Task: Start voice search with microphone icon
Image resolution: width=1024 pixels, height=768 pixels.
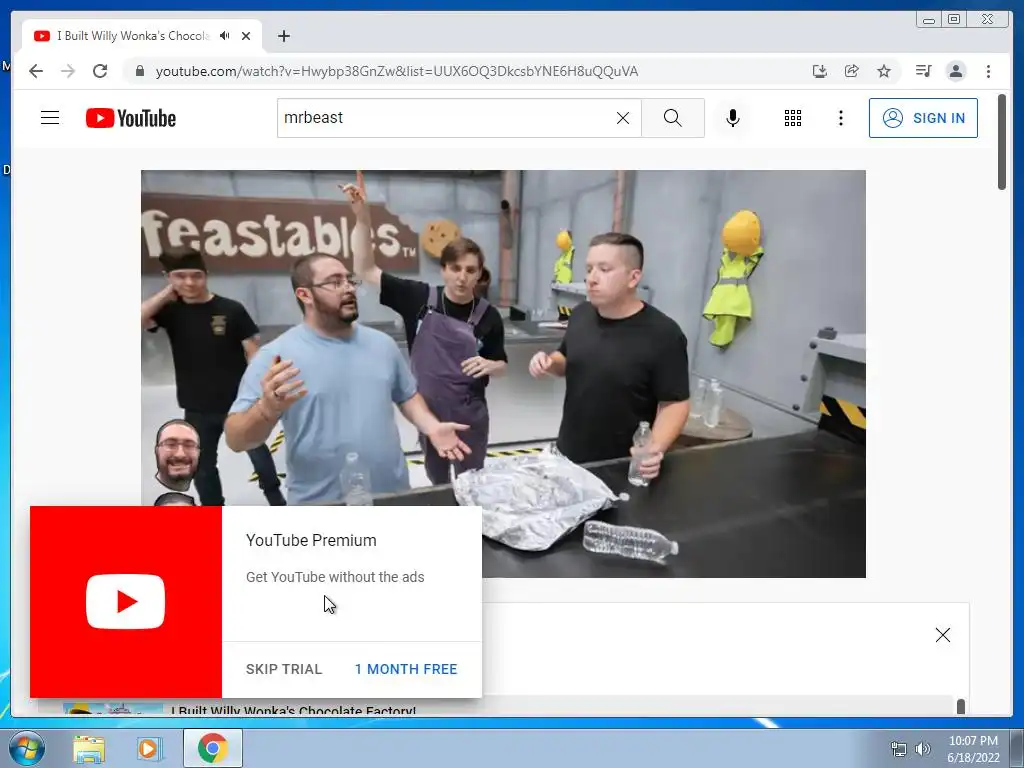Action: tap(733, 118)
